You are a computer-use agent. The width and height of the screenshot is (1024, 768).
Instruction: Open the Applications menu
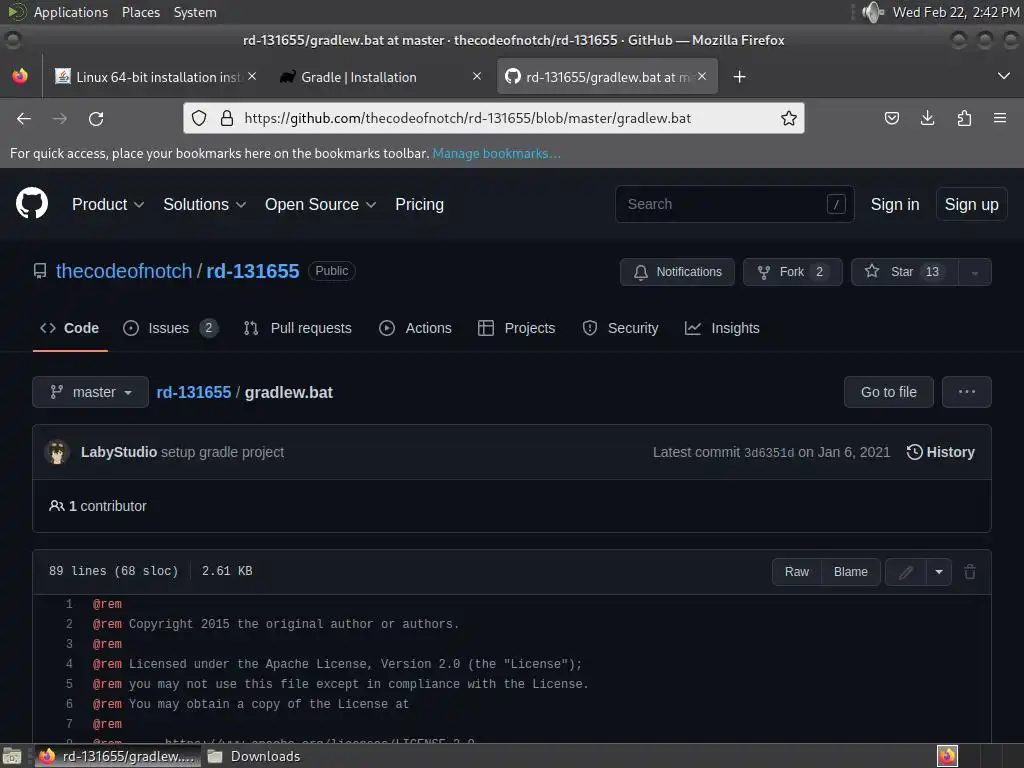pos(71,12)
